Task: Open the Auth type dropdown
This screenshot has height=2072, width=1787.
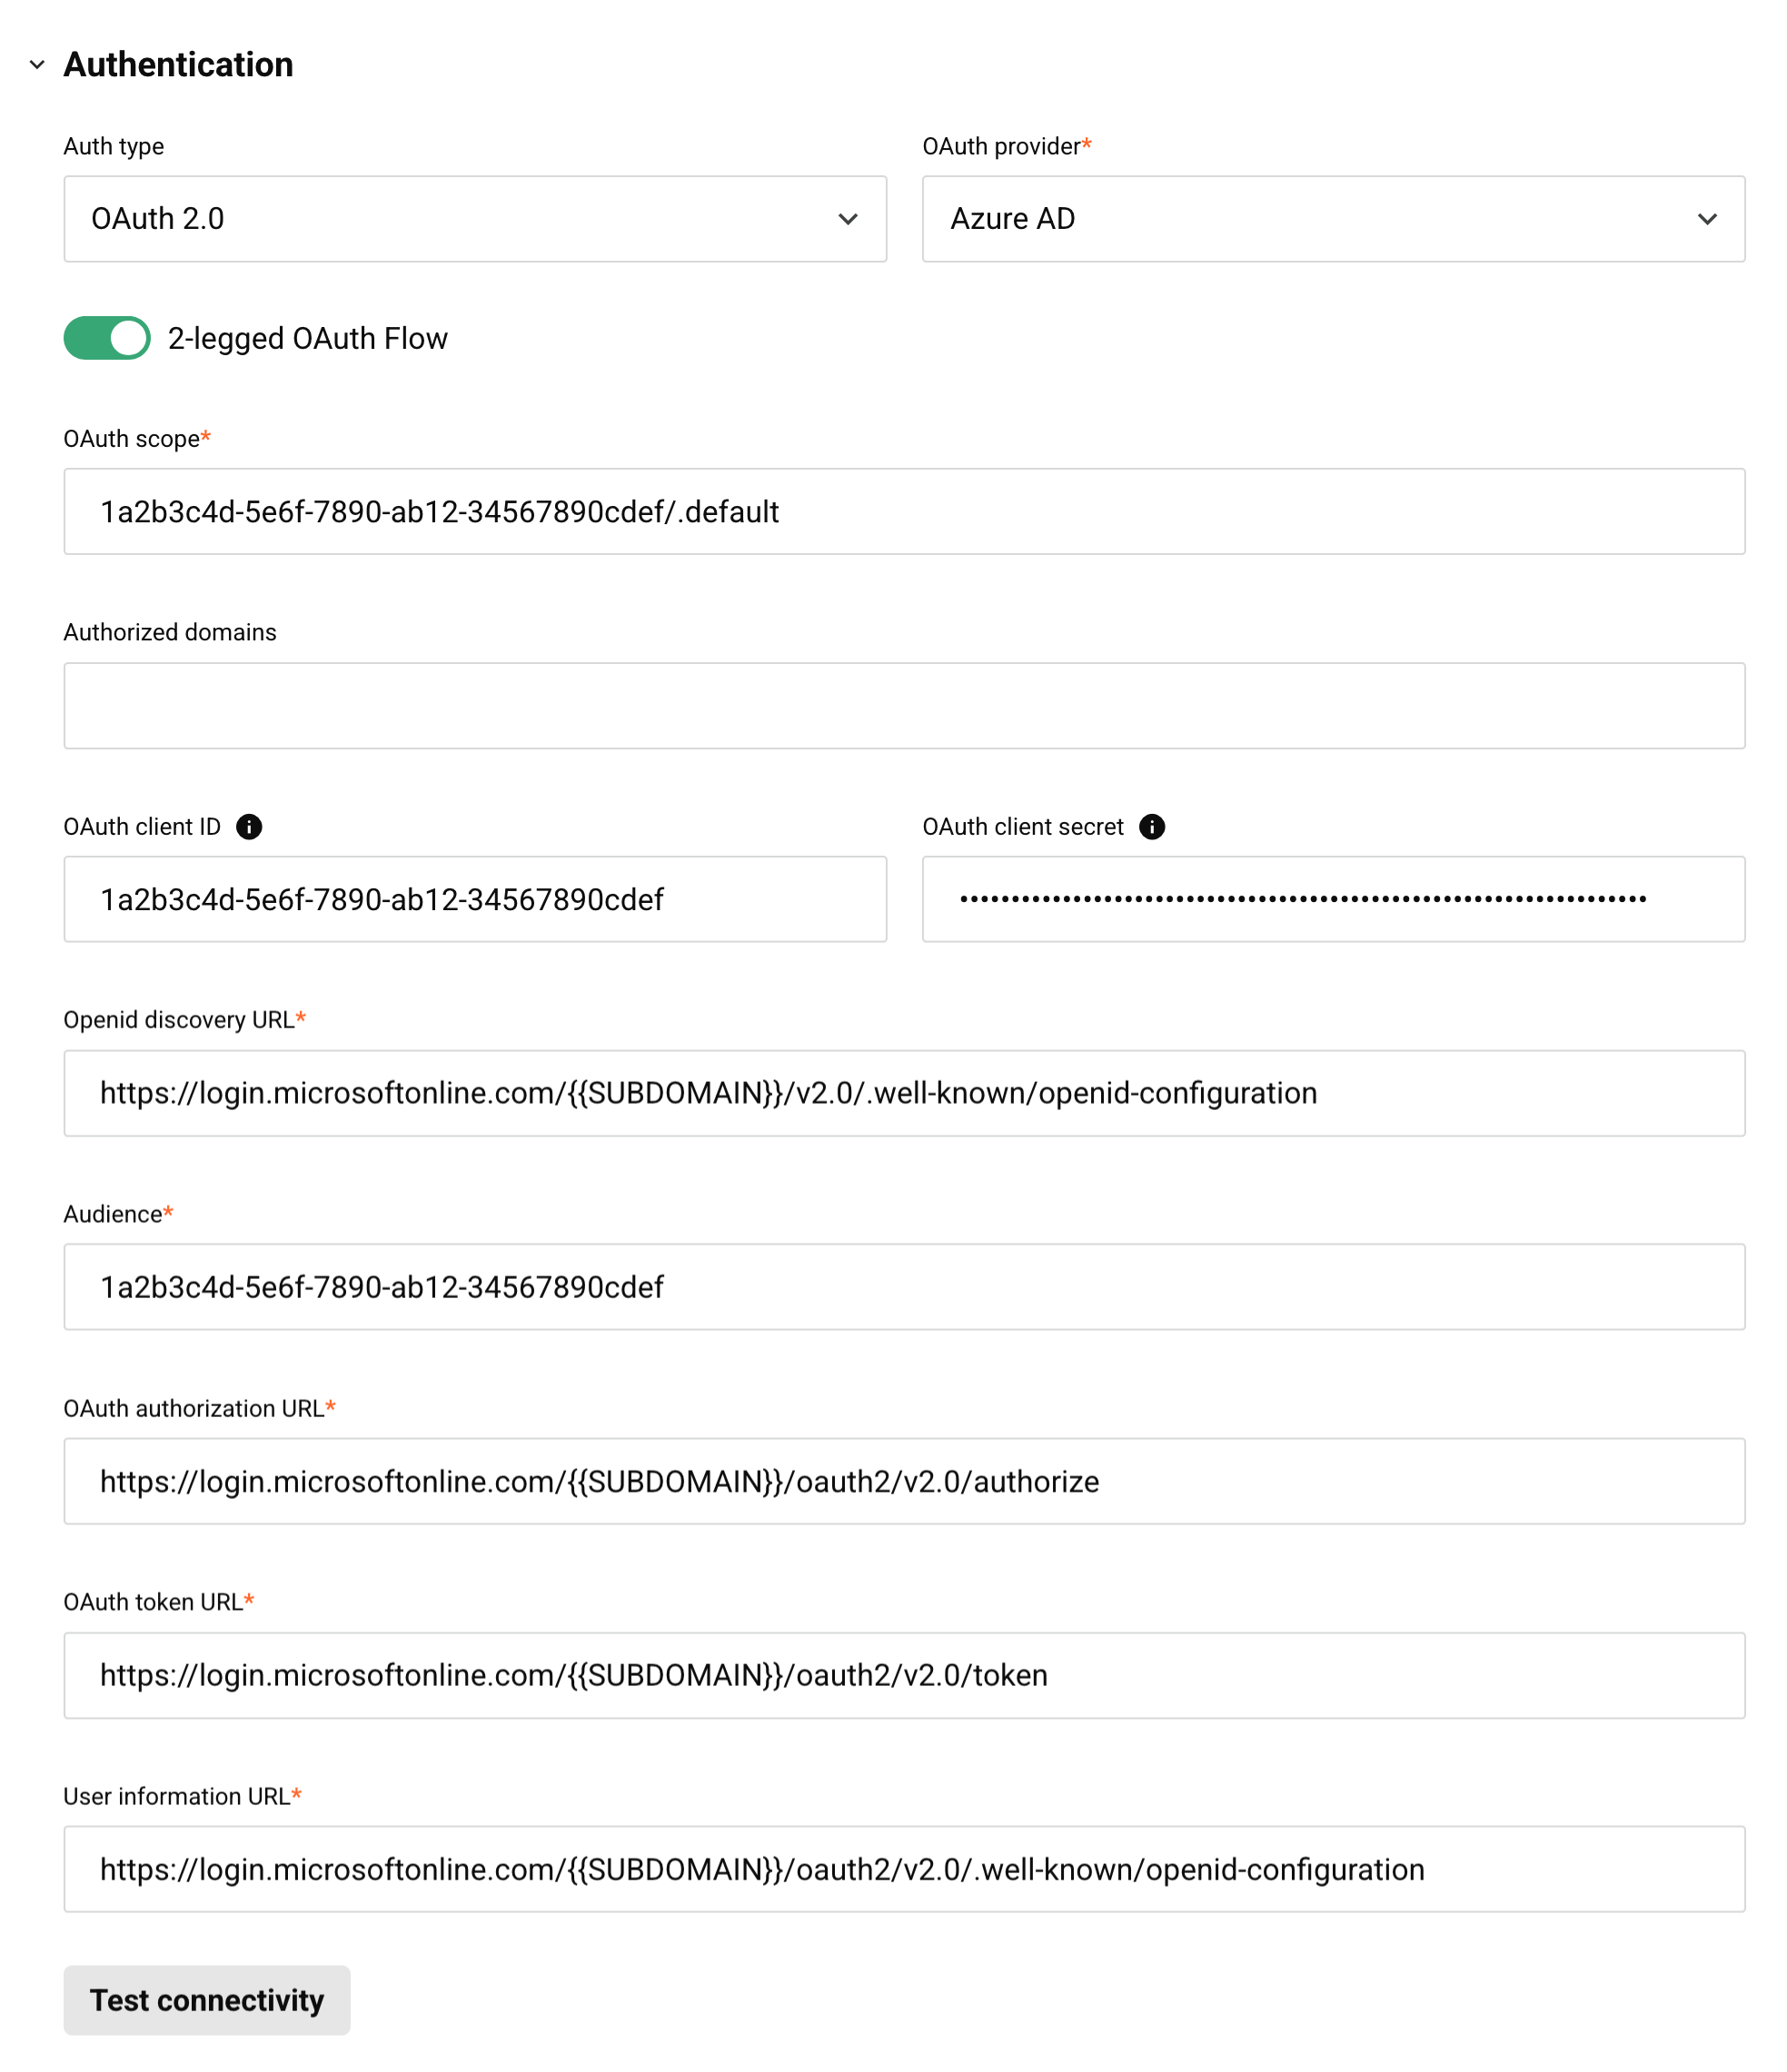Action: tap(474, 219)
